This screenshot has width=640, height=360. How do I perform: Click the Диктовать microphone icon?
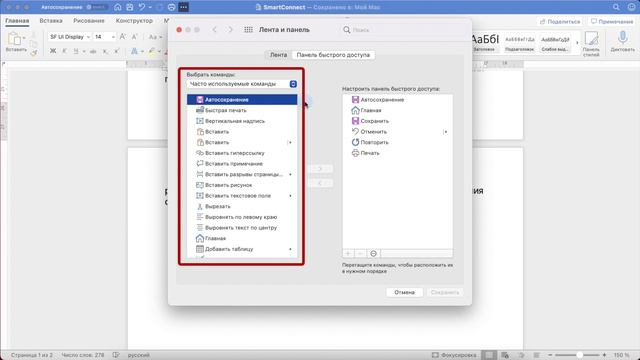click(622, 38)
